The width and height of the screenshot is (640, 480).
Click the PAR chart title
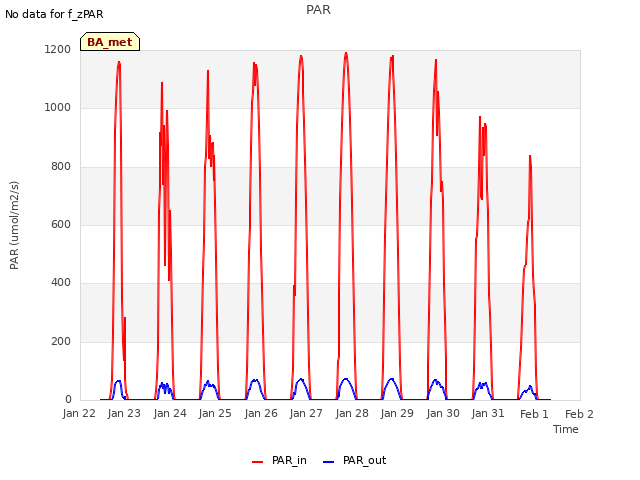tap(318, 10)
